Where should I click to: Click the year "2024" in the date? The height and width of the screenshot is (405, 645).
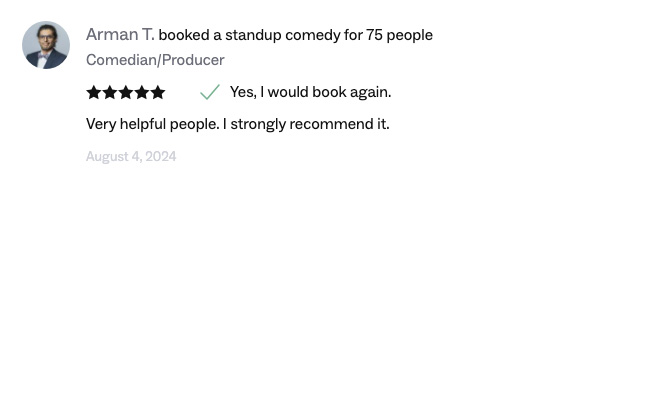[160, 156]
